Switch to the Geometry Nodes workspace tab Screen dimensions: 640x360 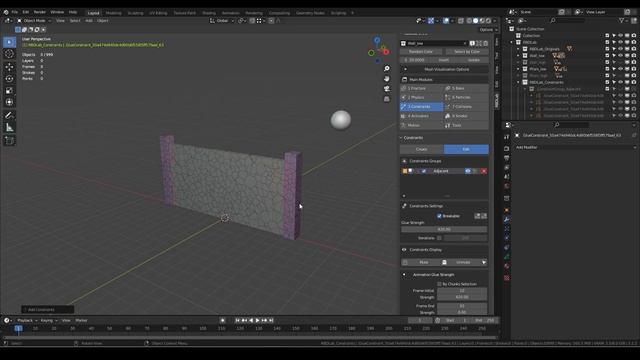point(310,13)
